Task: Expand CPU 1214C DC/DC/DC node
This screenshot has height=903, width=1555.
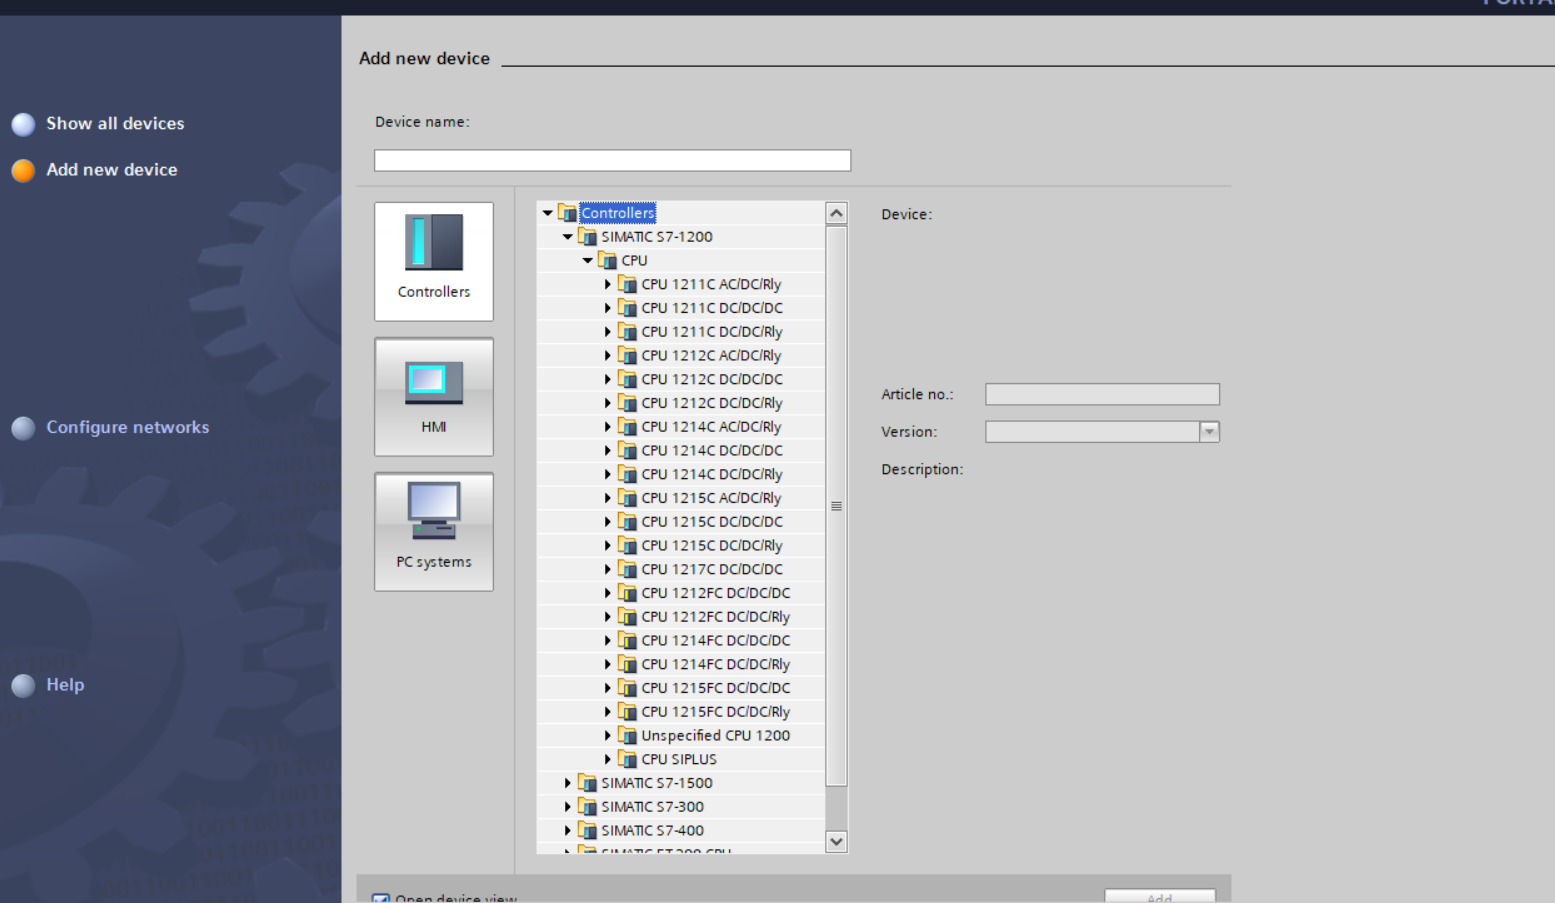Action: (607, 451)
